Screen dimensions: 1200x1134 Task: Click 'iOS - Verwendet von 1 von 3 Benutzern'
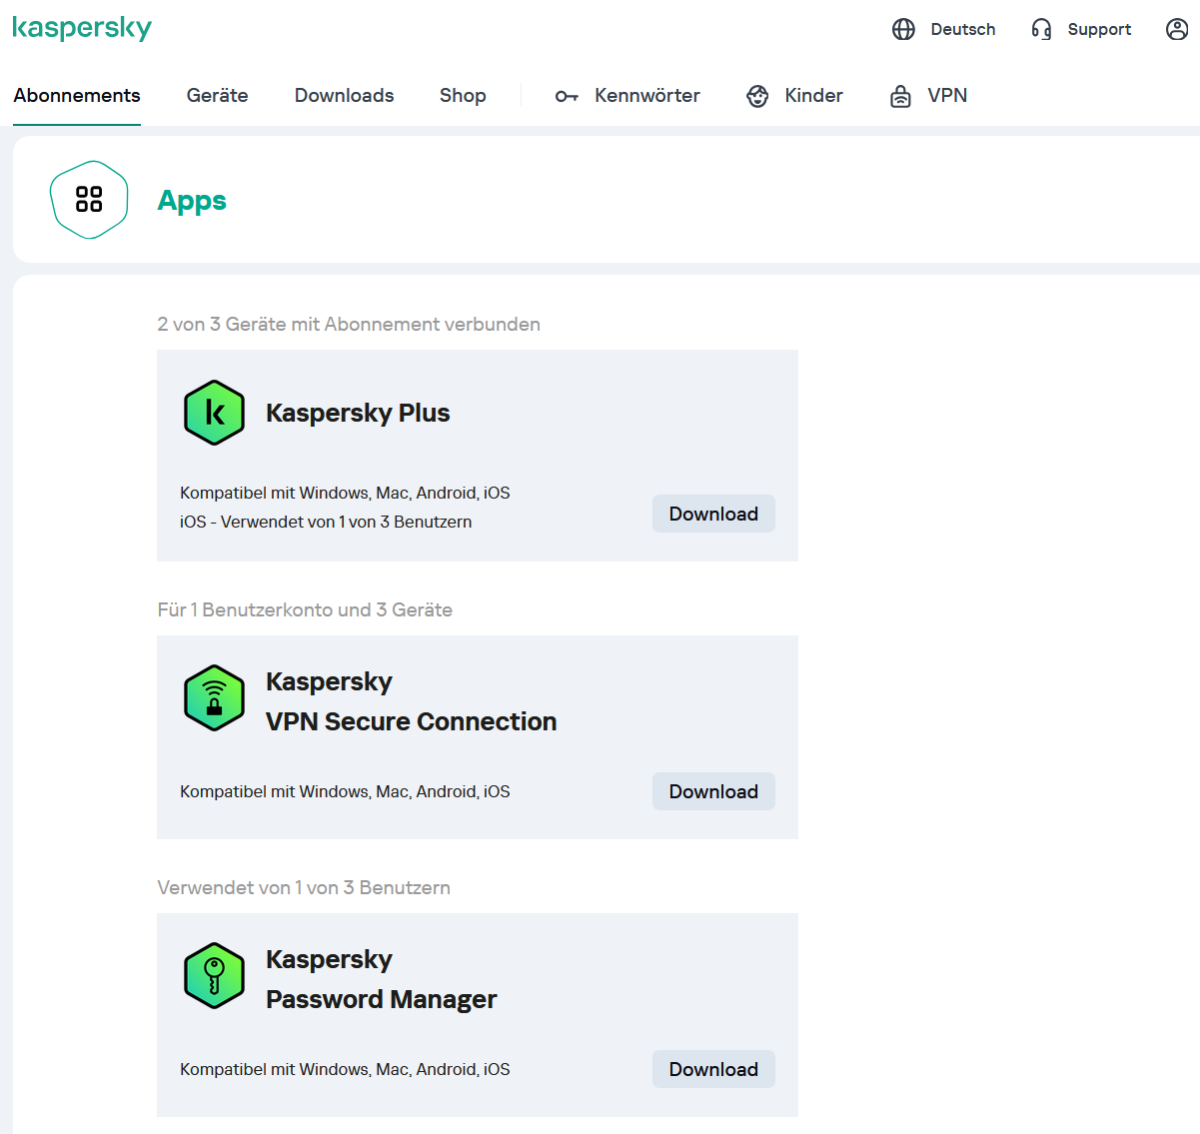click(x=326, y=522)
